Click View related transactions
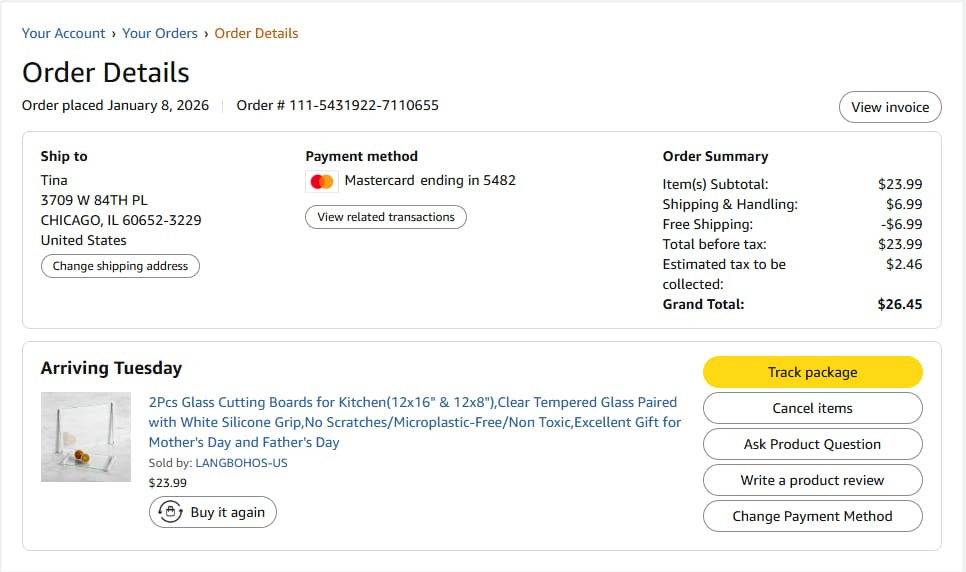Screen dimensions: 966x572 (x=386, y=217)
